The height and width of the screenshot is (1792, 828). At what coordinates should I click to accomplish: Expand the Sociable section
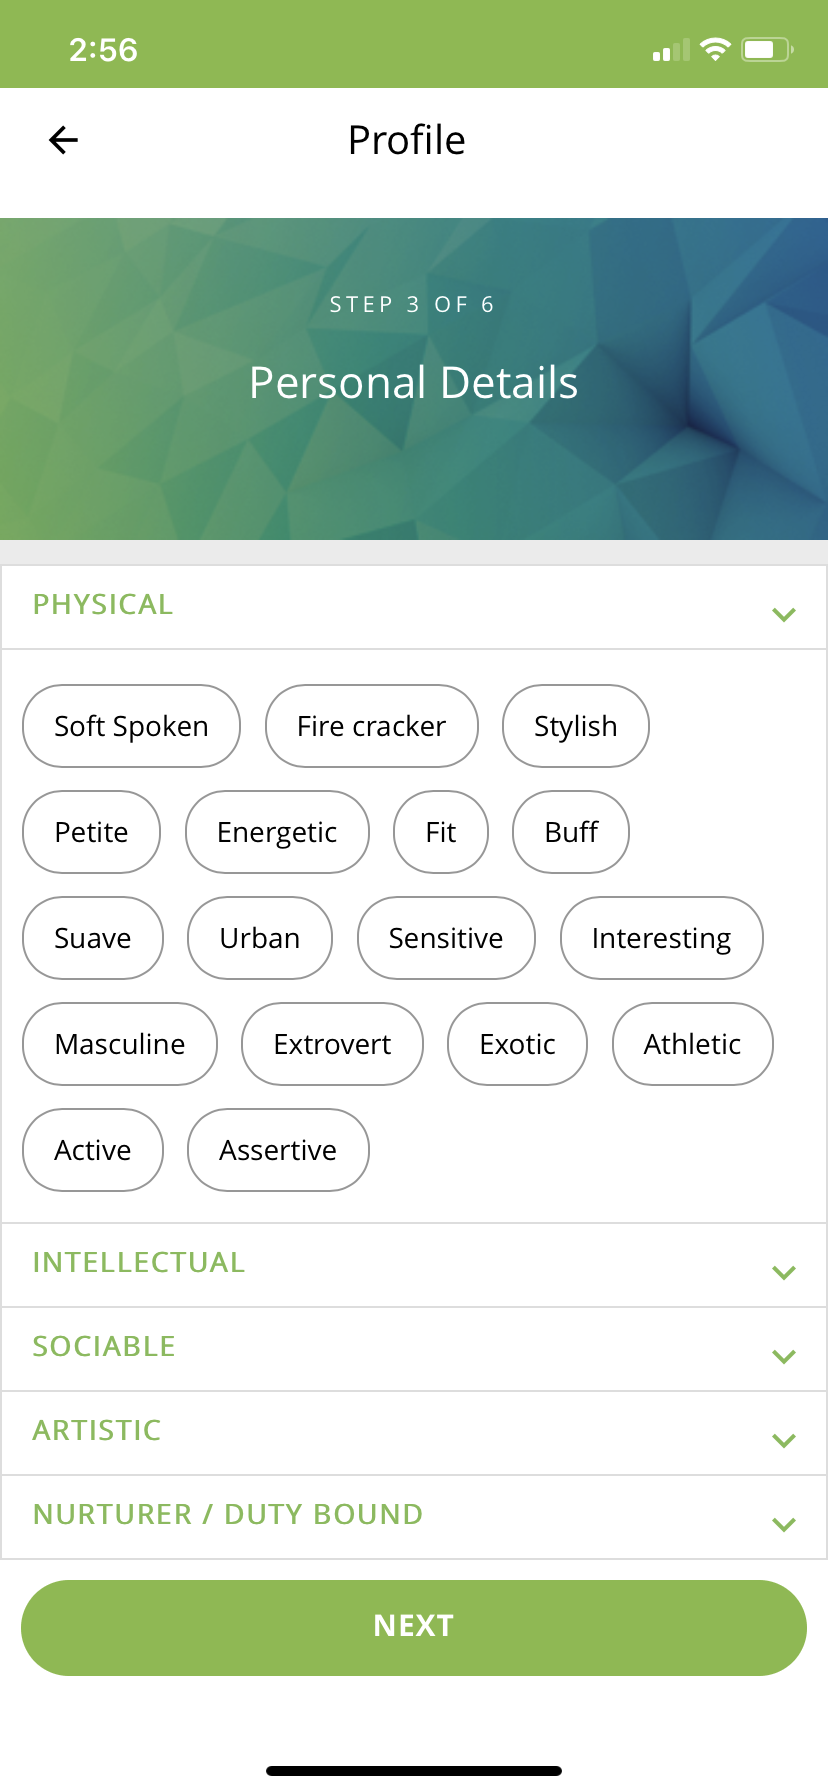[784, 1356]
